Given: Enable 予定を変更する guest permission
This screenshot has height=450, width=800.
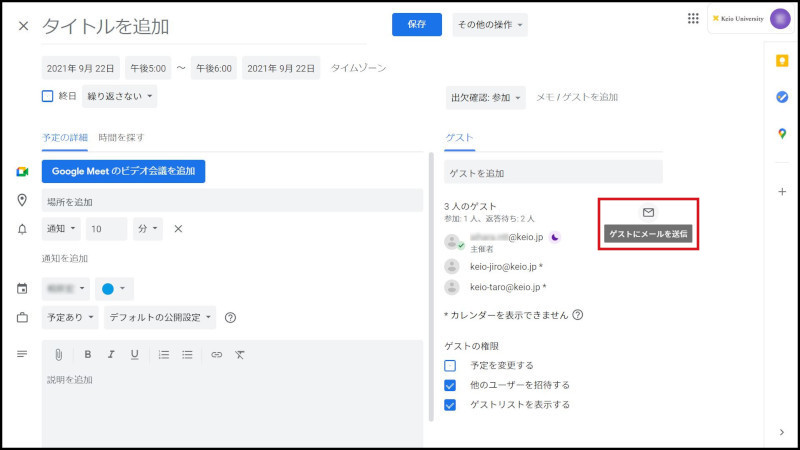Looking at the screenshot, I should pos(450,365).
